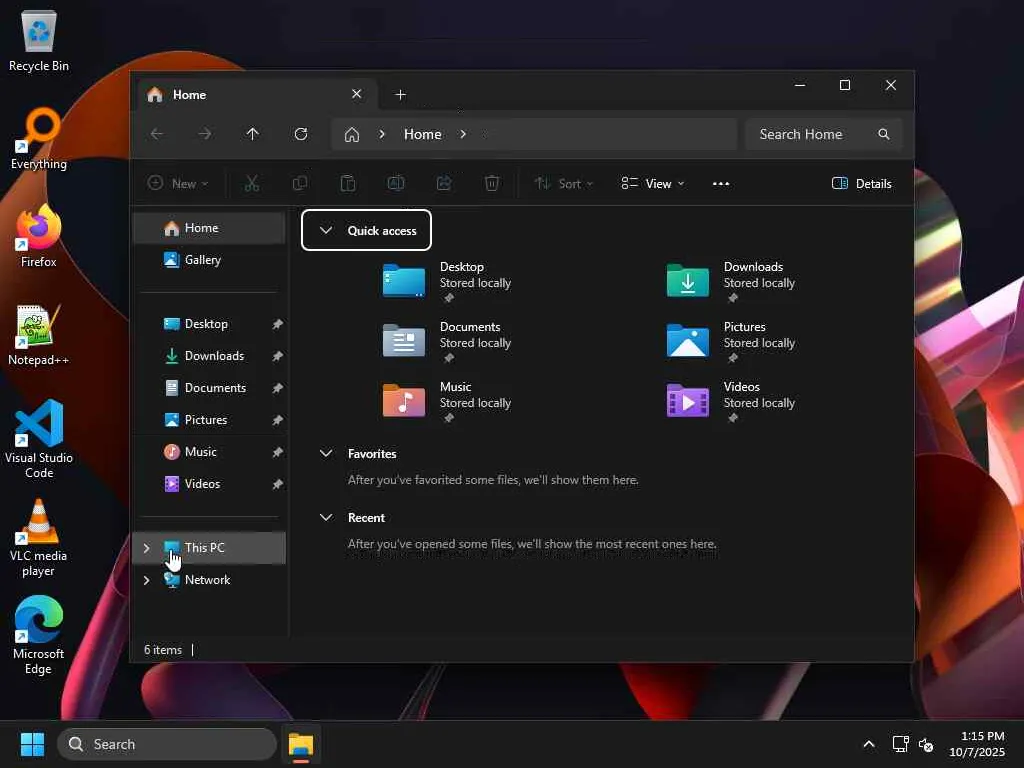
Task: Go up one level with up arrow
Action: [253, 134]
